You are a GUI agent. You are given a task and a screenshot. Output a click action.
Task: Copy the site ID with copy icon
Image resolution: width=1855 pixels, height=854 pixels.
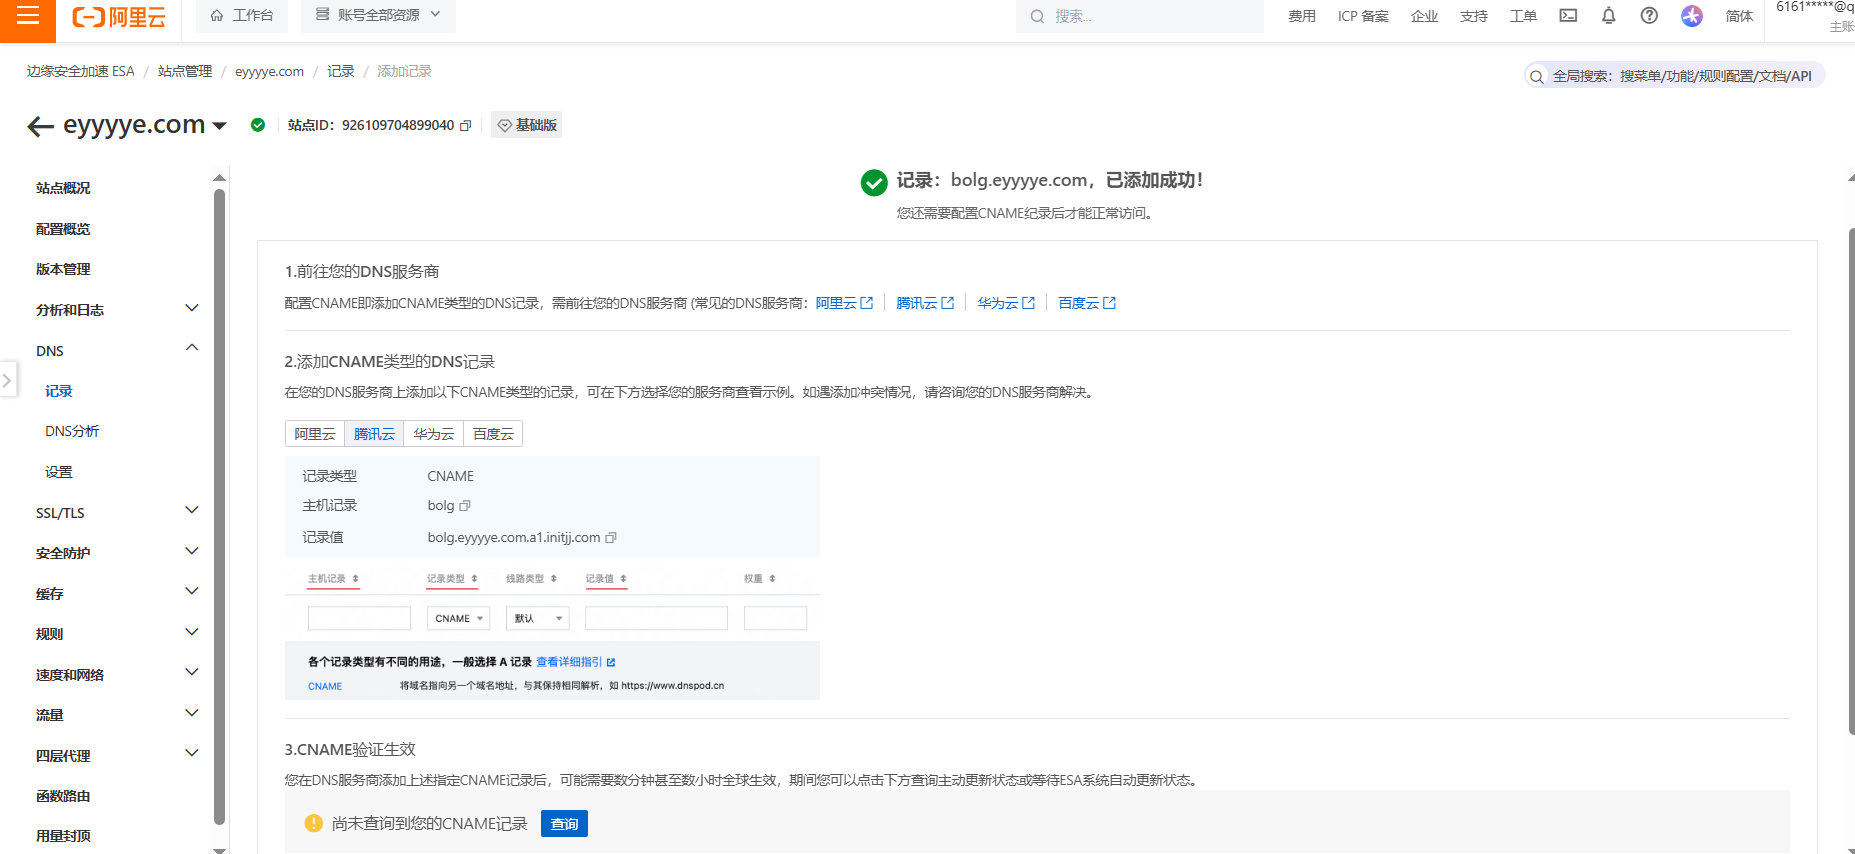[x=465, y=126]
